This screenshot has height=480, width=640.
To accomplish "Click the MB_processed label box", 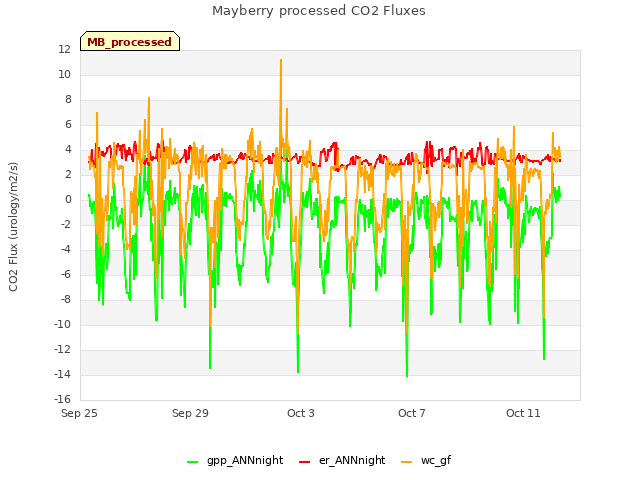I will coord(130,41).
